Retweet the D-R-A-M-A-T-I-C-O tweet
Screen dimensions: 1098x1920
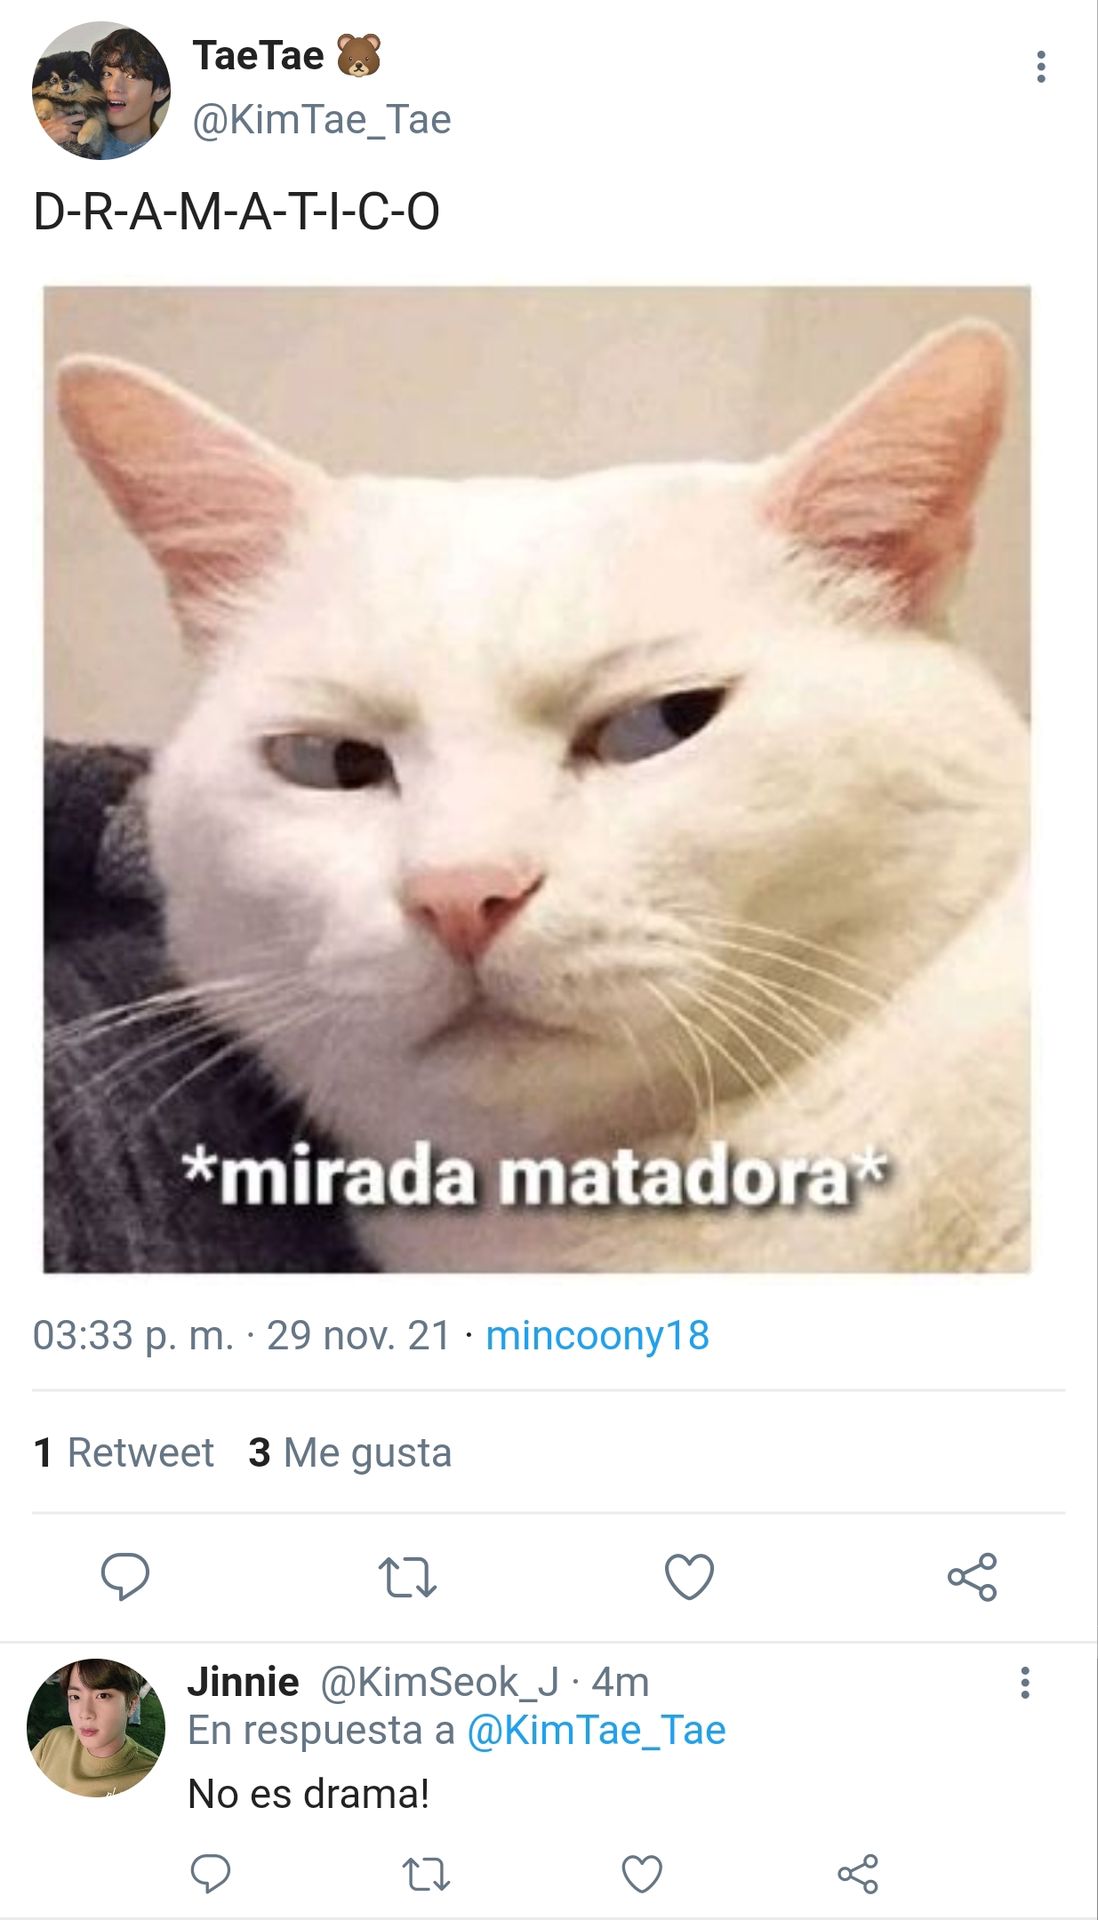click(407, 1577)
